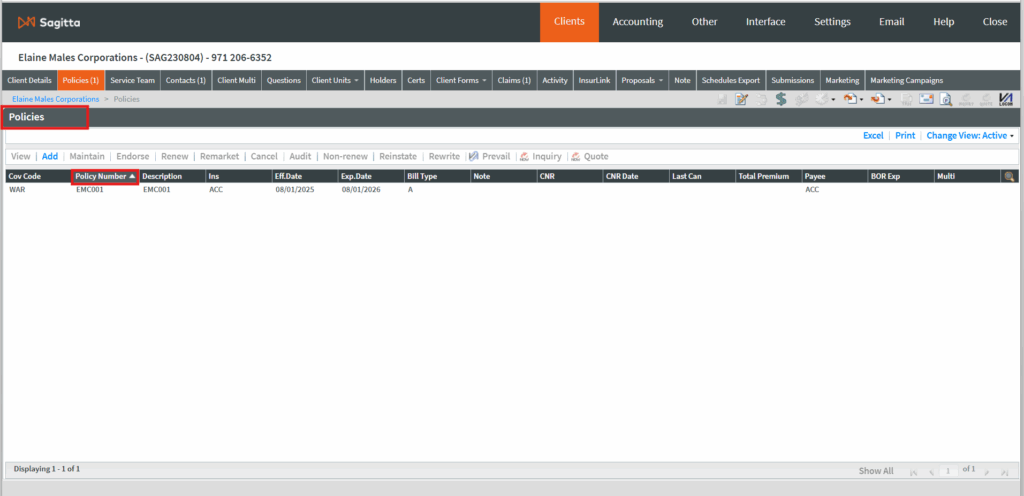
Task: Click the envelope email icon in toolbar
Action: [x=926, y=99]
